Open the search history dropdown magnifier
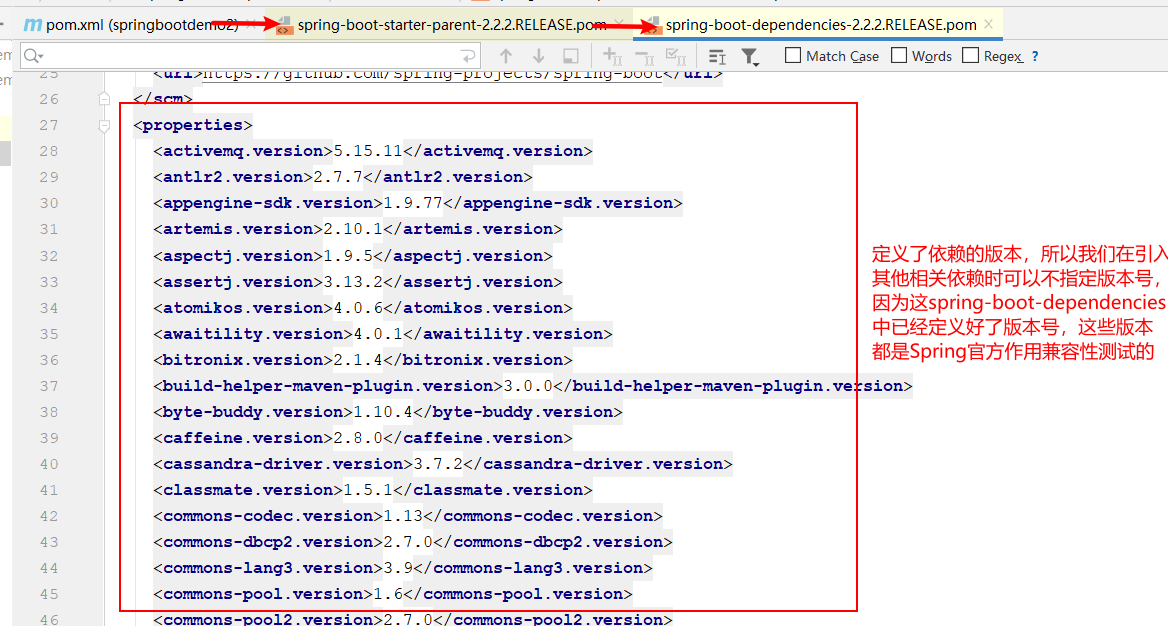Viewport: 1168px width, 626px height. click(33, 56)
